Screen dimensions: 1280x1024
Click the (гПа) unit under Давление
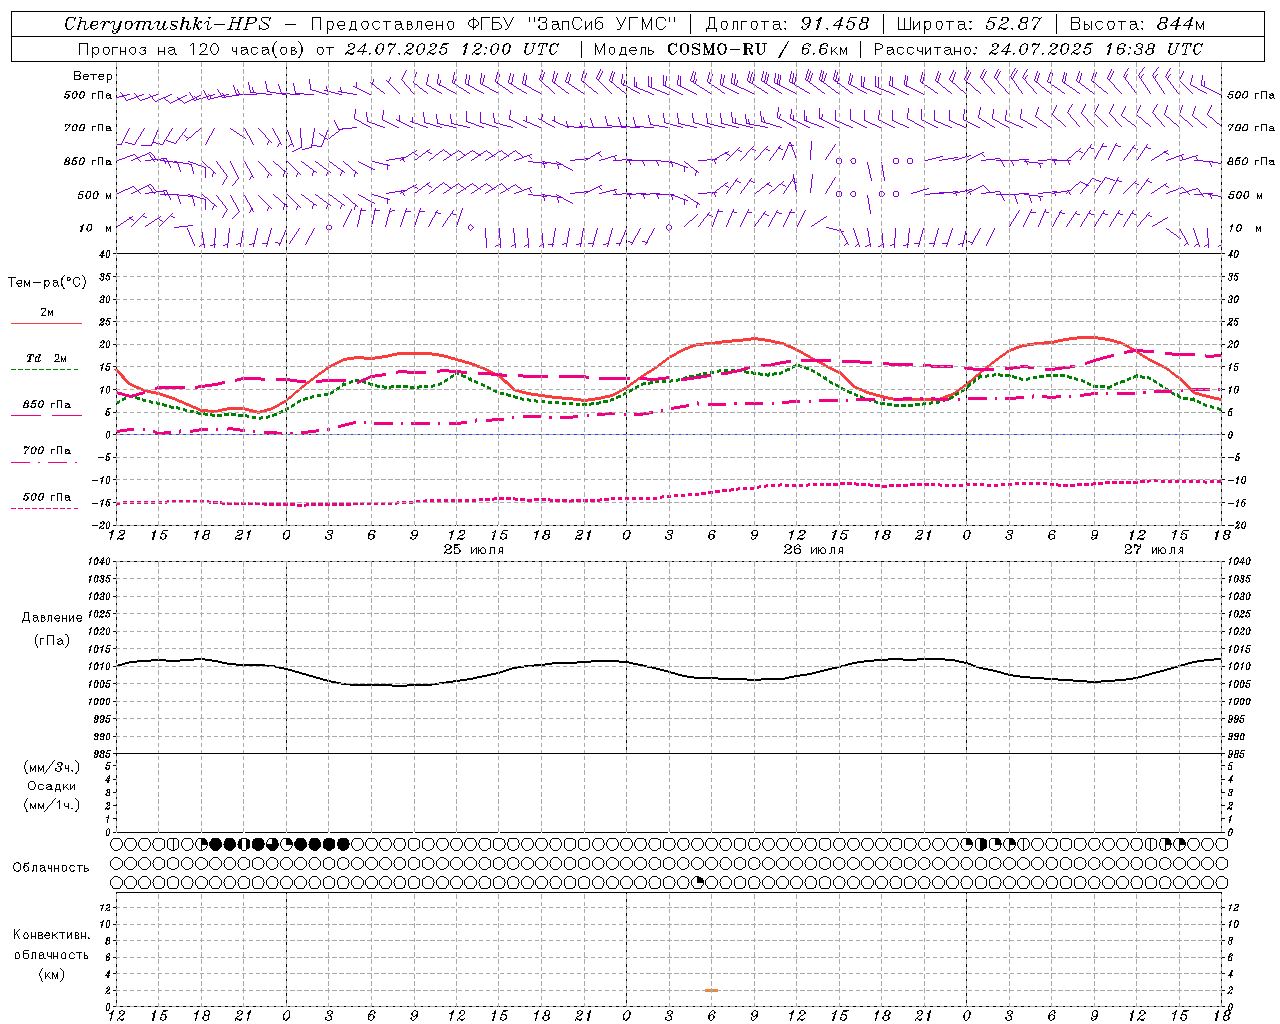click(x=52, y=641)
